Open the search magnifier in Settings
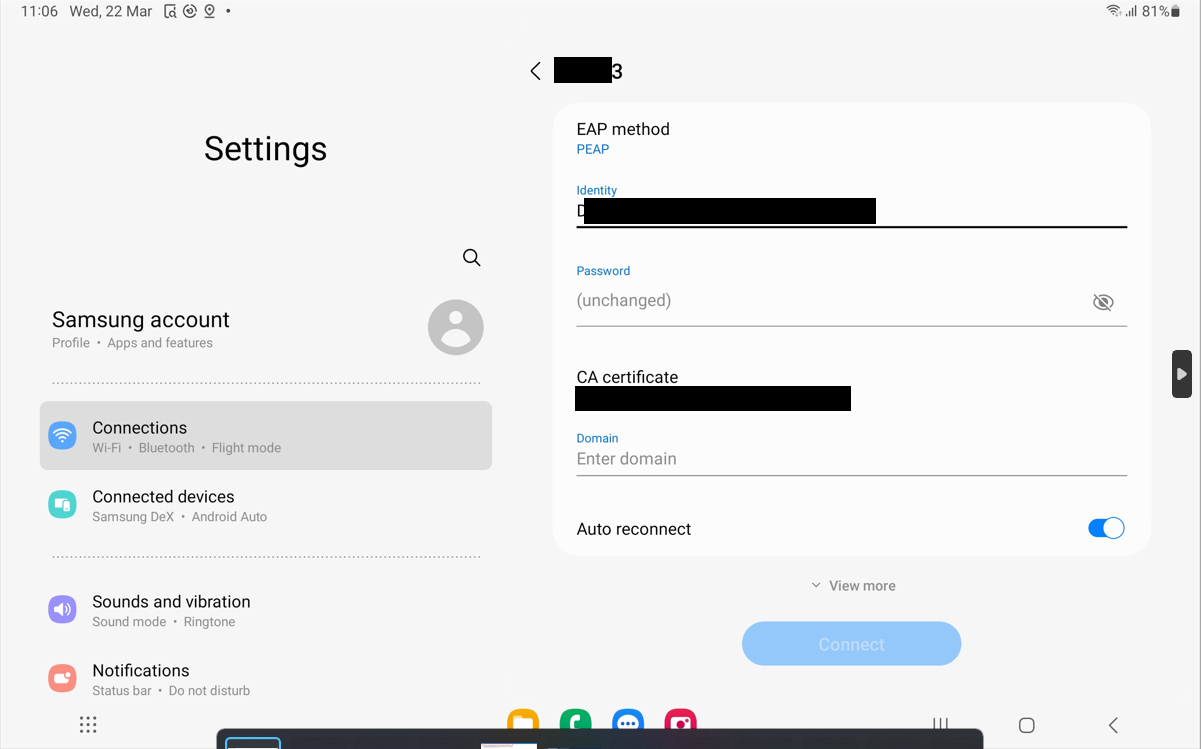1201x749 pixels. (471, 257)
